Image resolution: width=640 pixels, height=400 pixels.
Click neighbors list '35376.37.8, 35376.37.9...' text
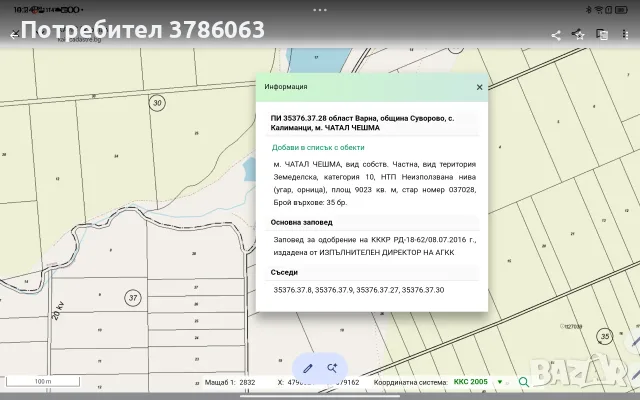(x=359, y=290)
